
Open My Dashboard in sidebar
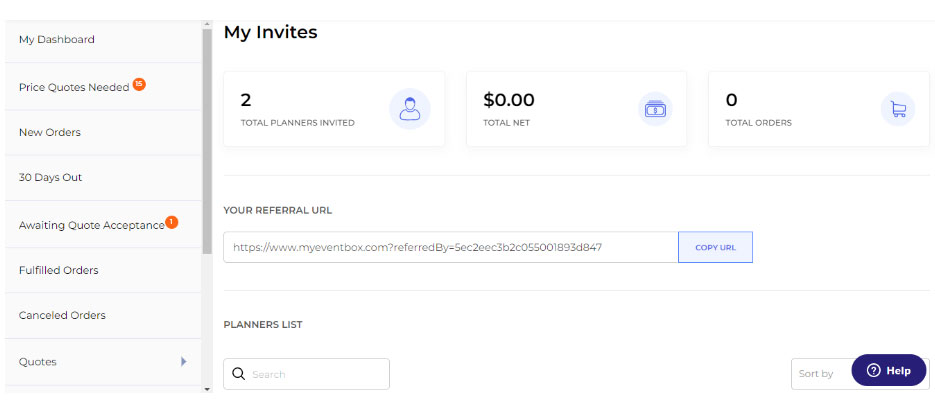[57, 40]
